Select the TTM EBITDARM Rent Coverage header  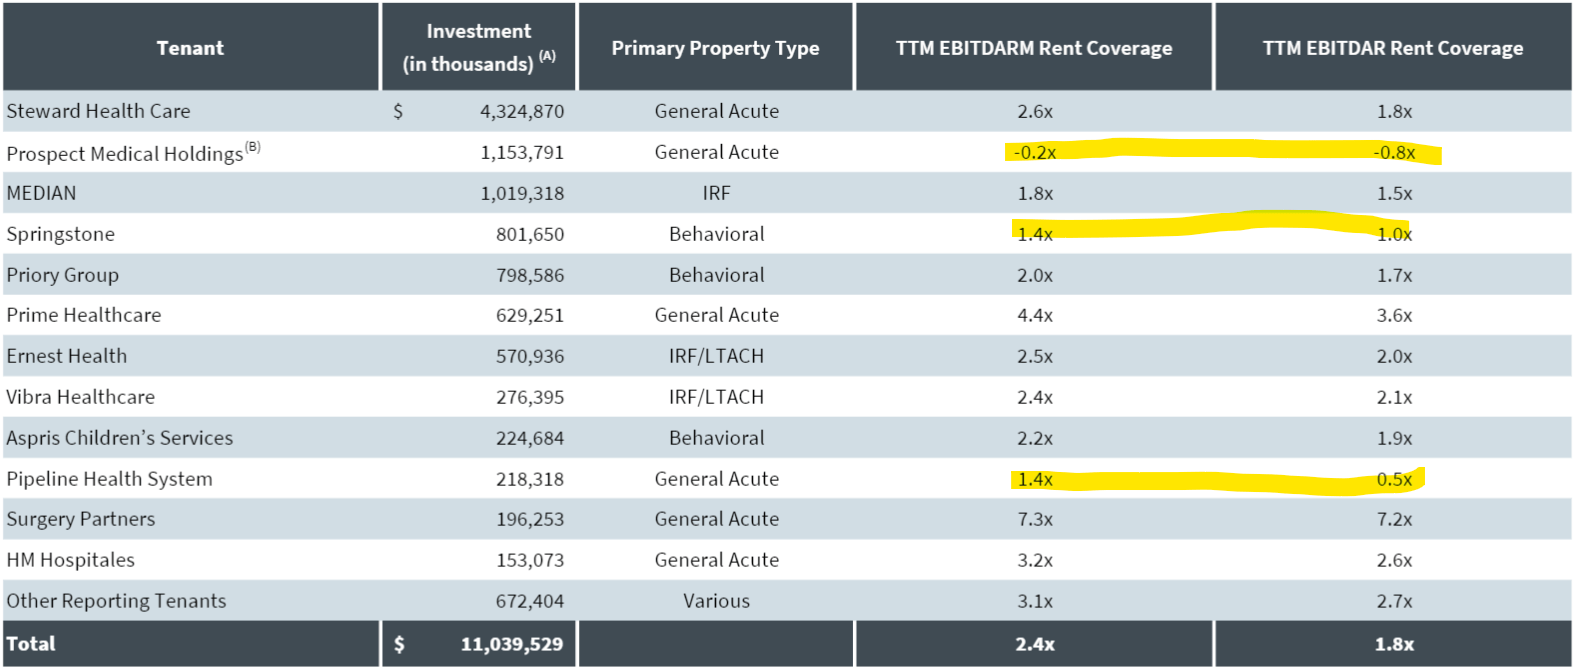coord(1034,48)
